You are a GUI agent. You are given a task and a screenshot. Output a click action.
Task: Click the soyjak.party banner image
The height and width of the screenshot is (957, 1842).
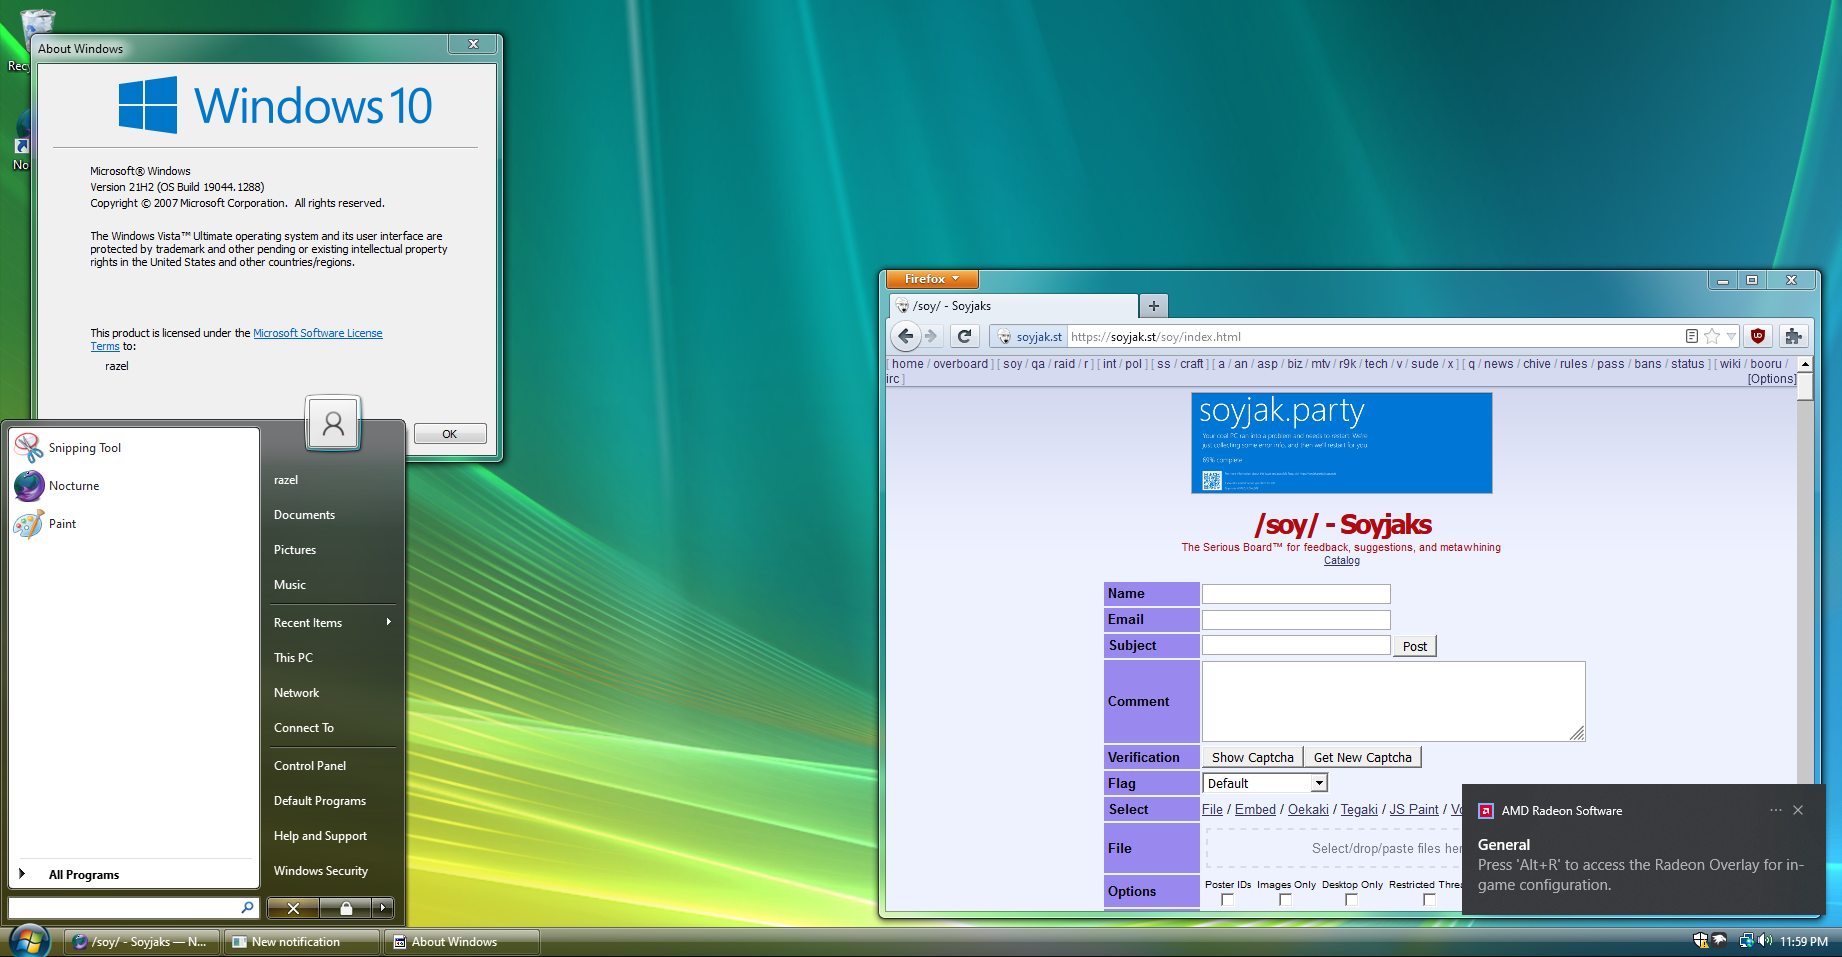point(1342,443)
